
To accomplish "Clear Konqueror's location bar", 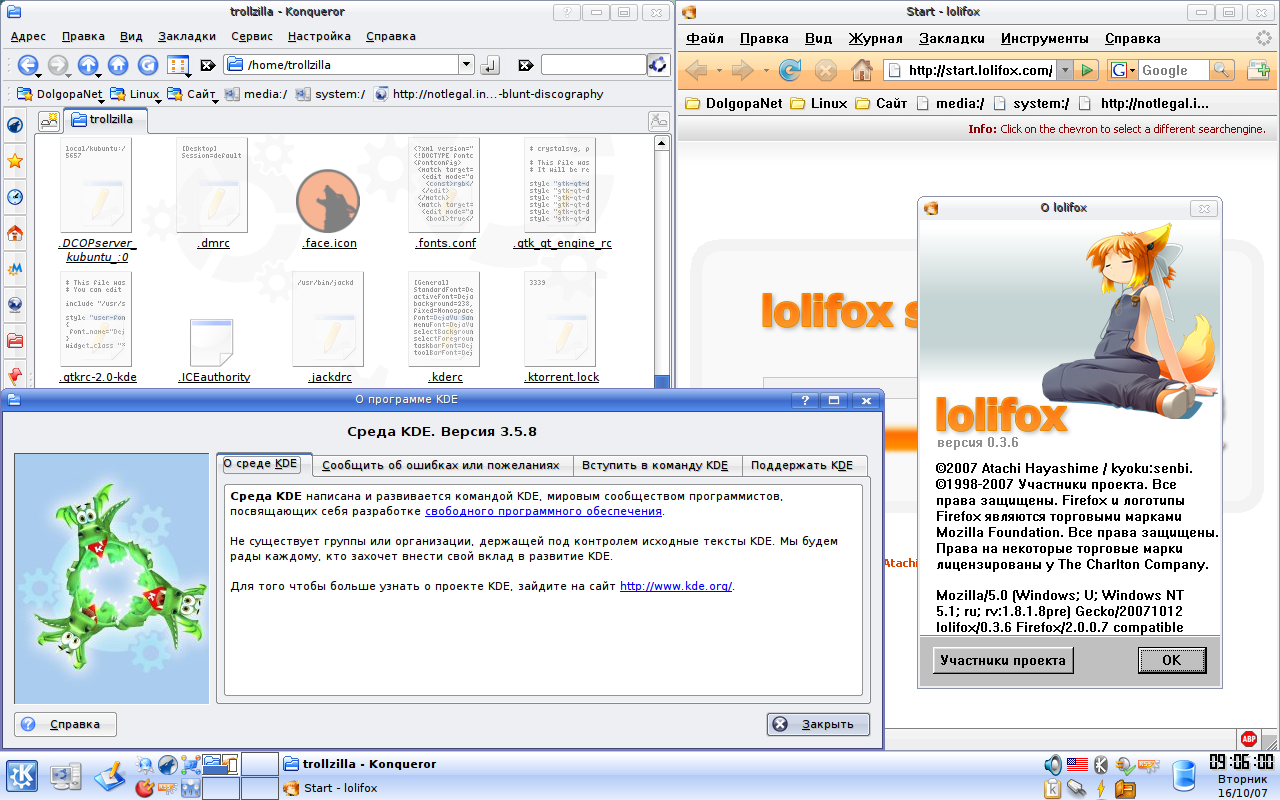I will pyautogui.click(x=207, y=66).
